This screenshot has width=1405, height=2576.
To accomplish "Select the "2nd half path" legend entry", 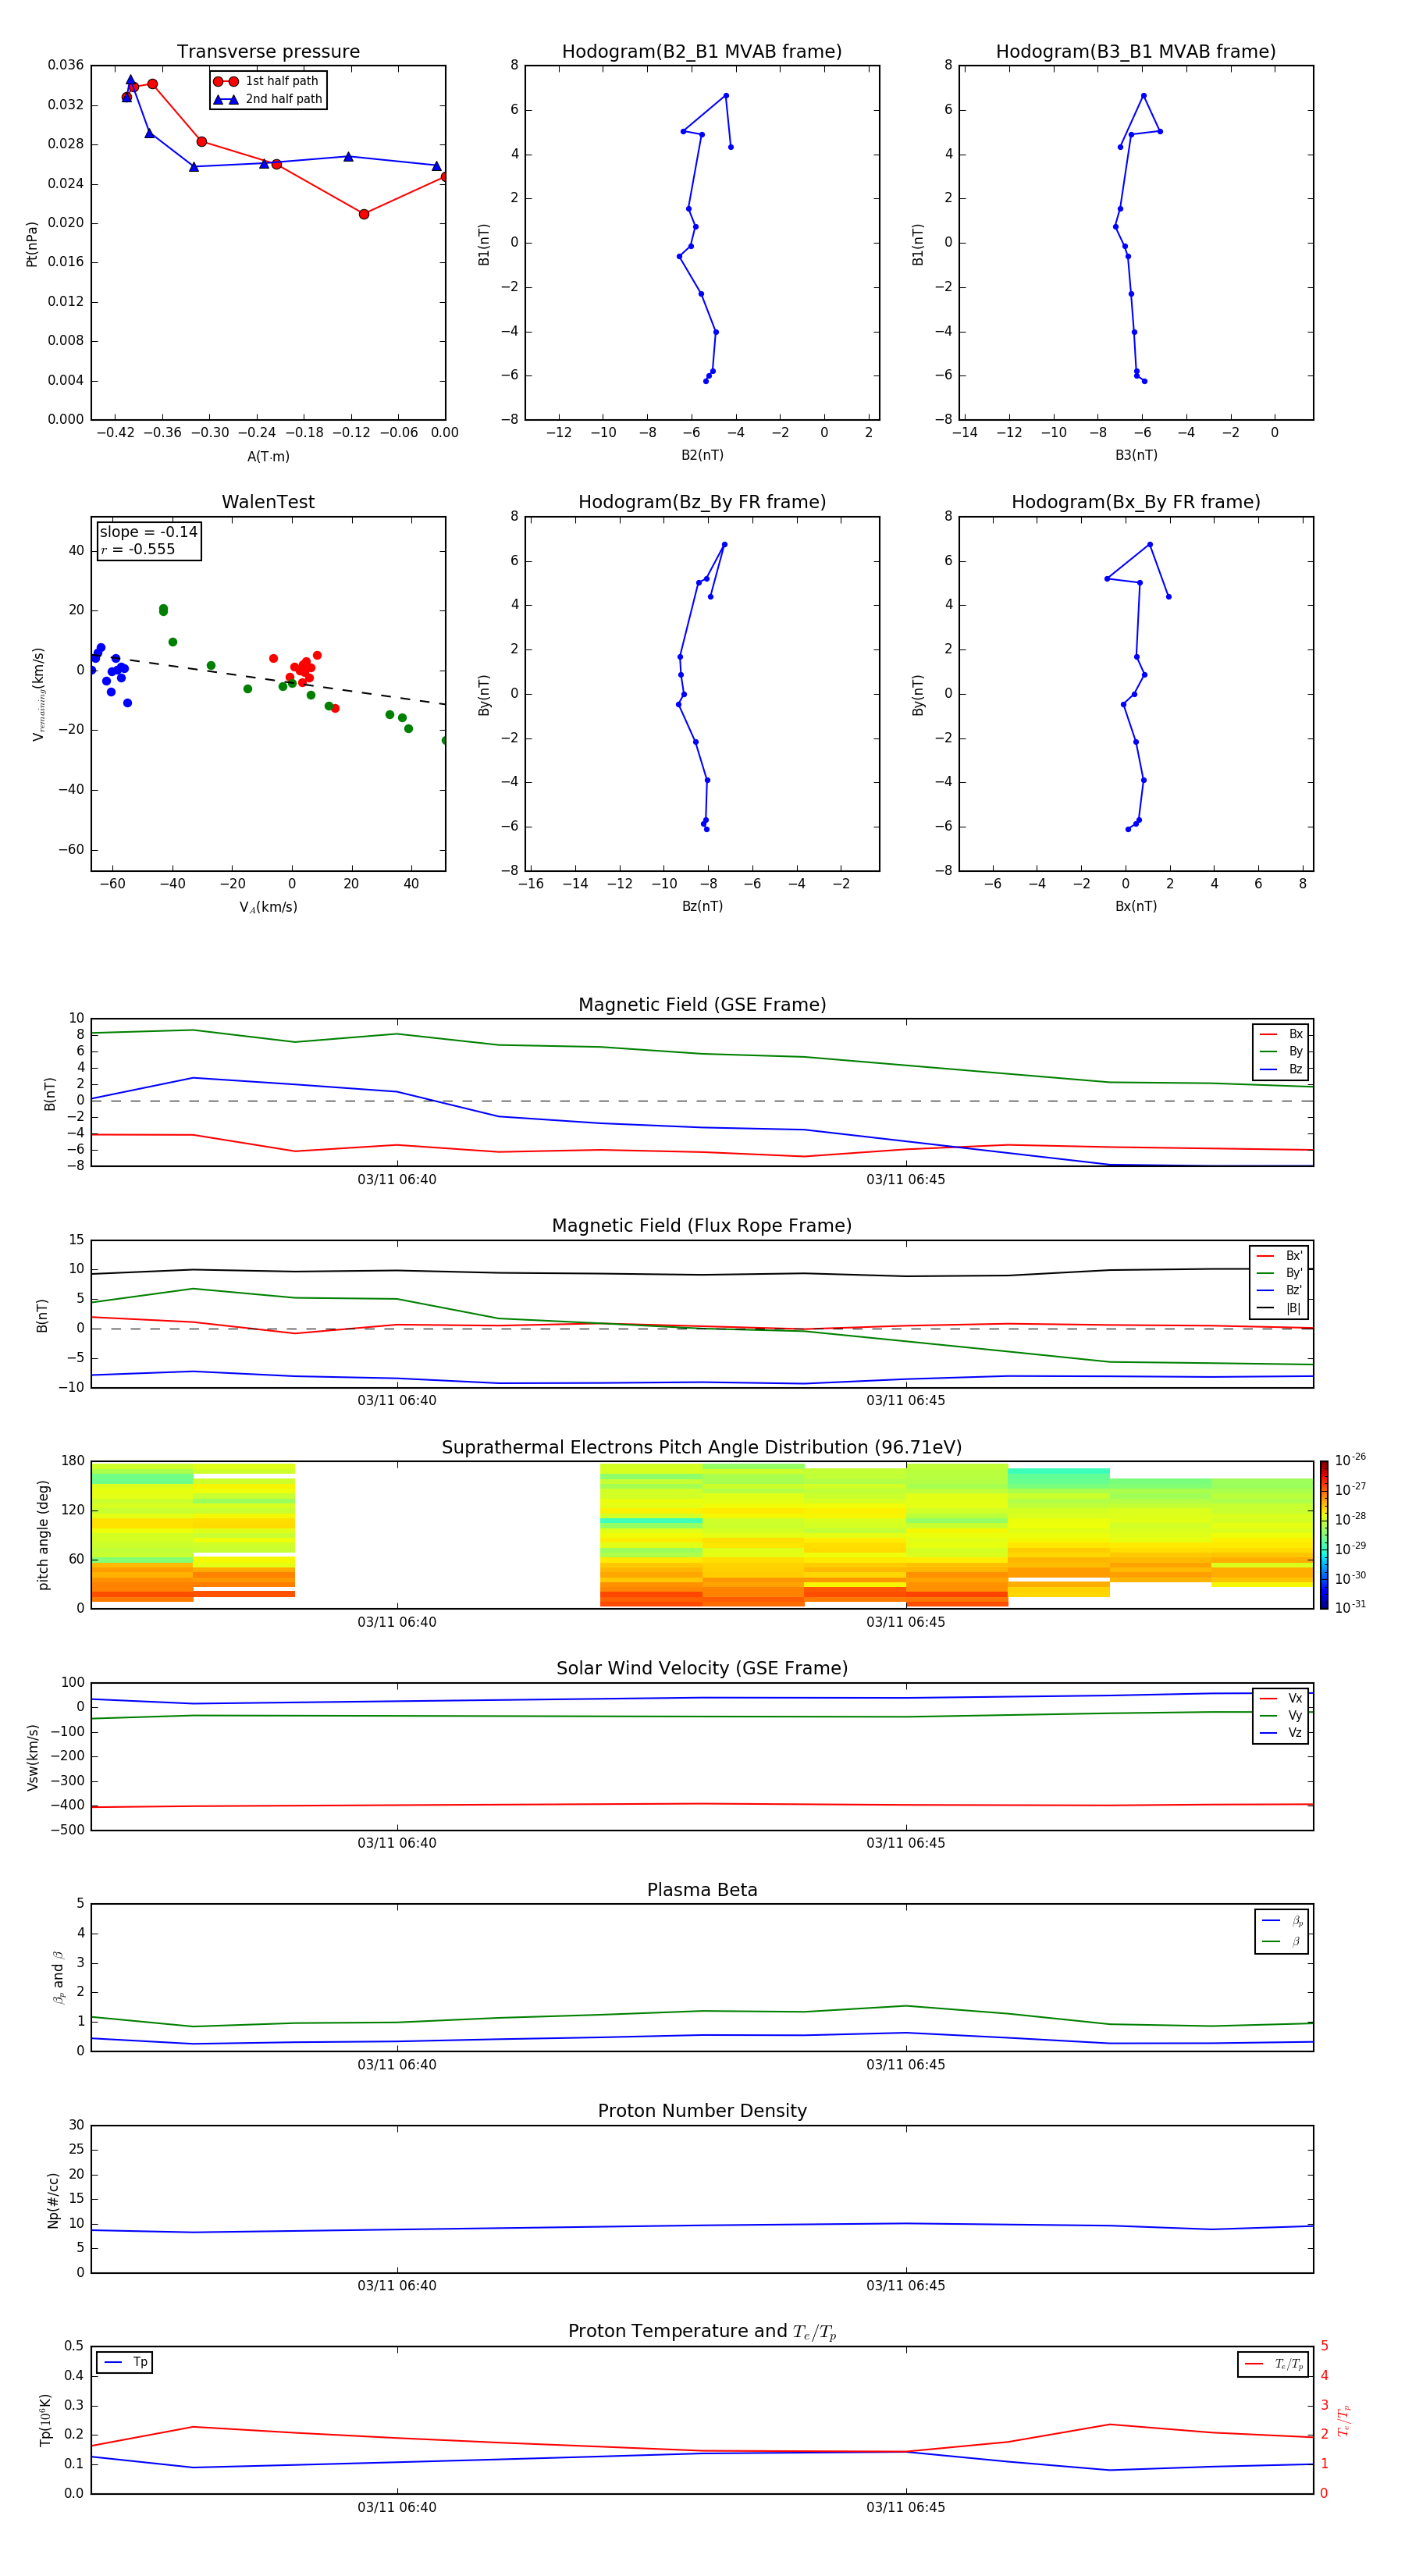I will [x=268, y=99].
